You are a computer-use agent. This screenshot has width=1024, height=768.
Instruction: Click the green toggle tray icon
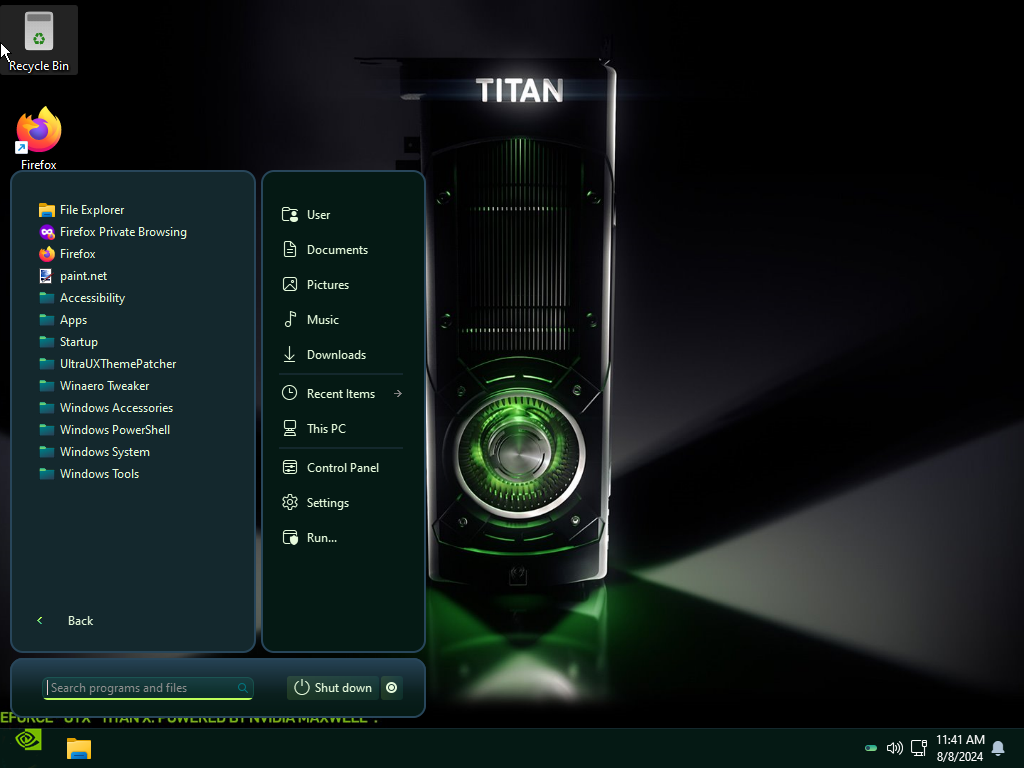coord(871,748)
